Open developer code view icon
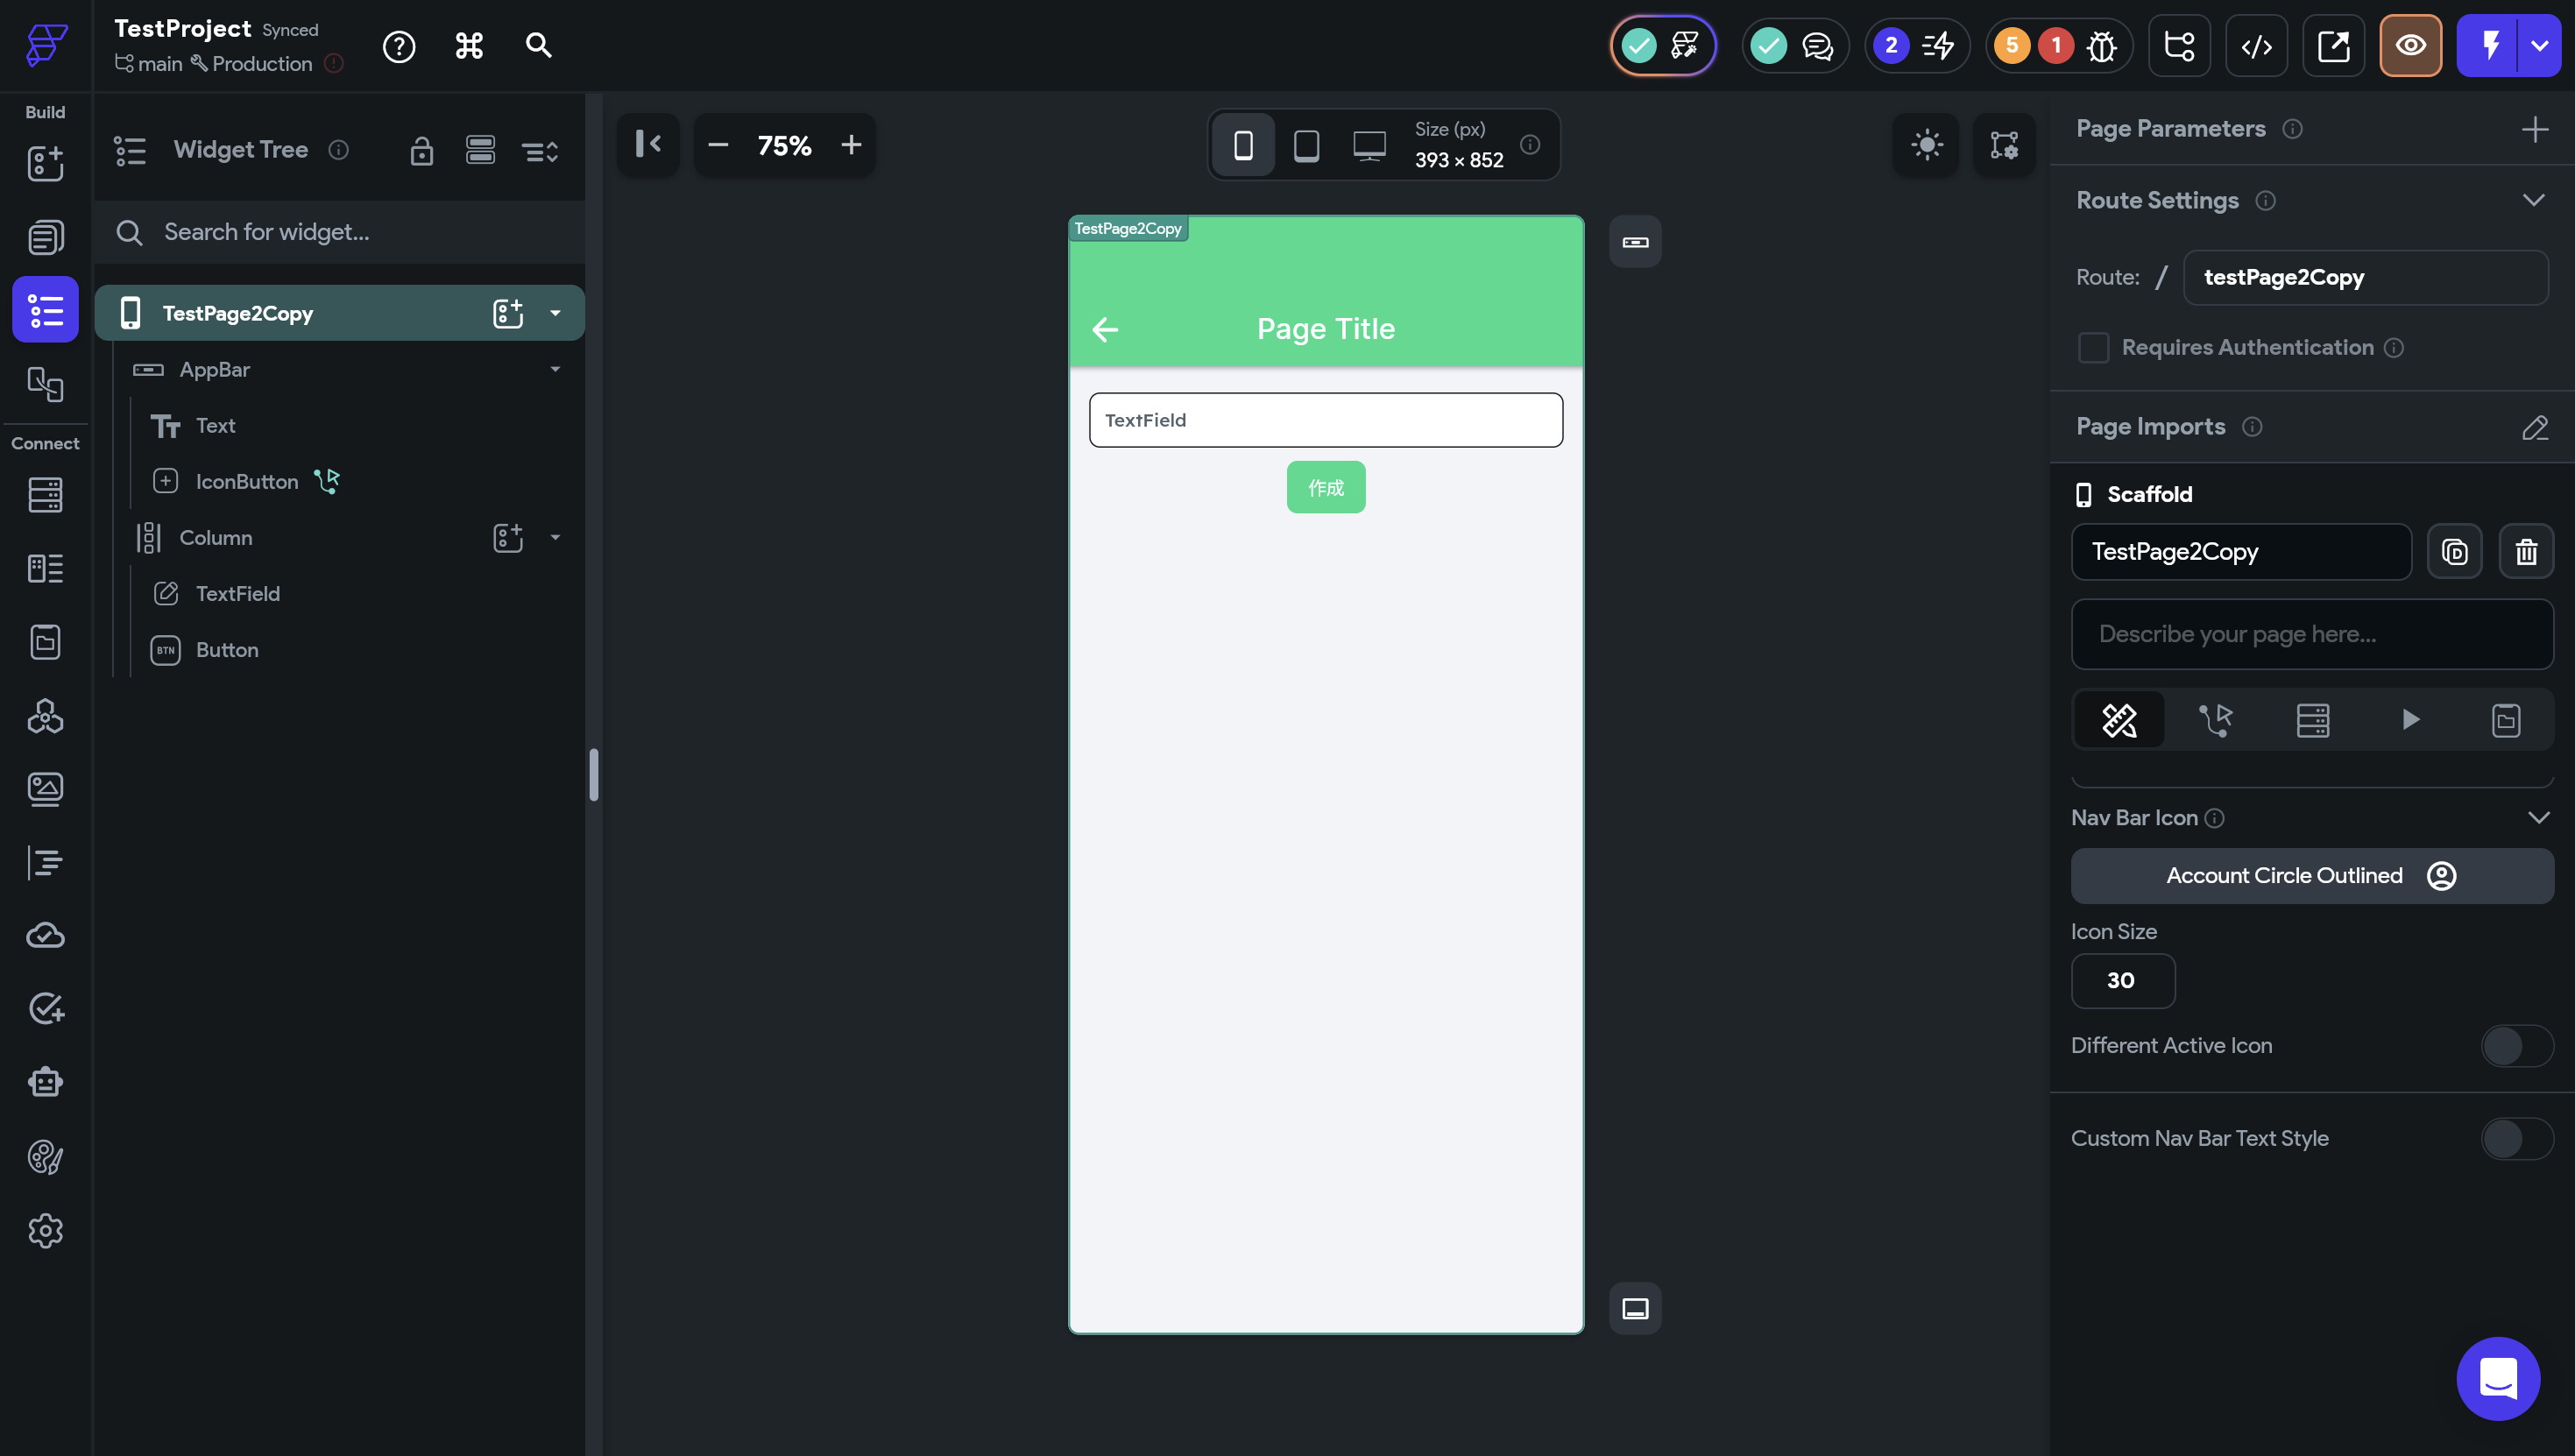The height and width of the screenshot is (1456, 2575). (x=2256, y=46)
